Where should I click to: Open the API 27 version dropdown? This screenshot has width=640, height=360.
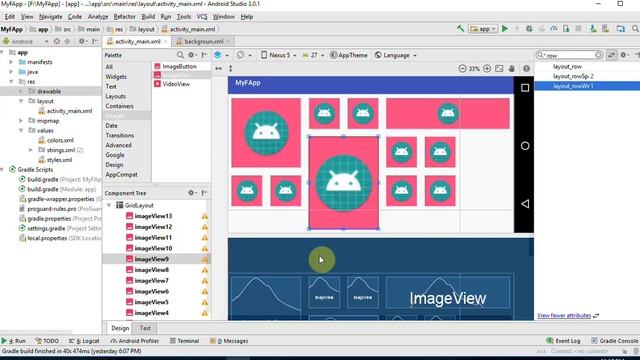point(313,55)
